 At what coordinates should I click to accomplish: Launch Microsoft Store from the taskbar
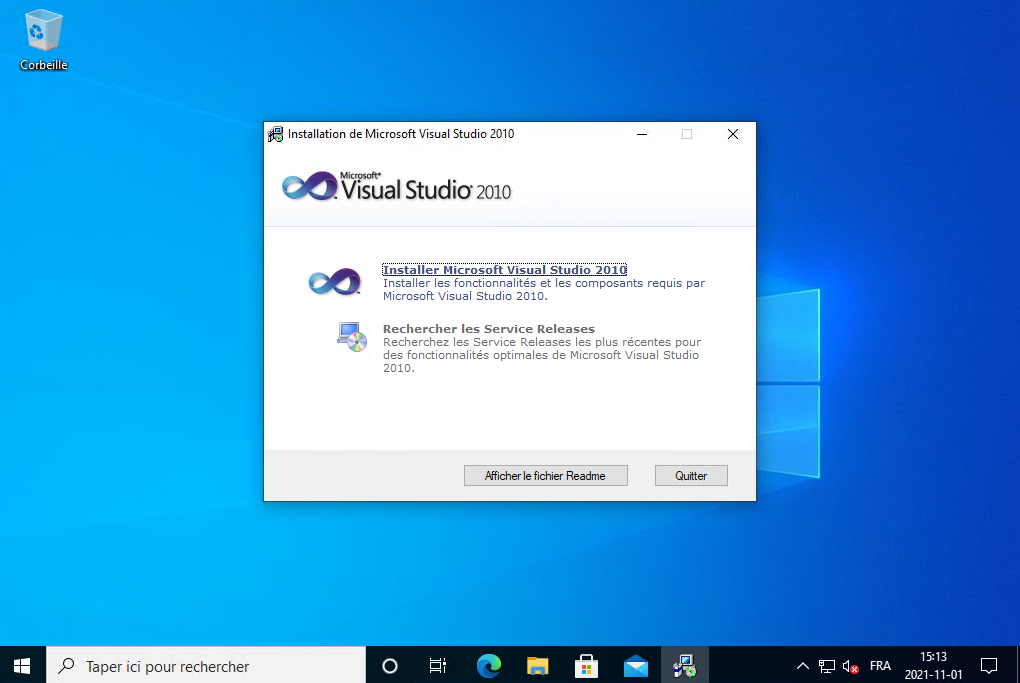(x=587, y=665)
